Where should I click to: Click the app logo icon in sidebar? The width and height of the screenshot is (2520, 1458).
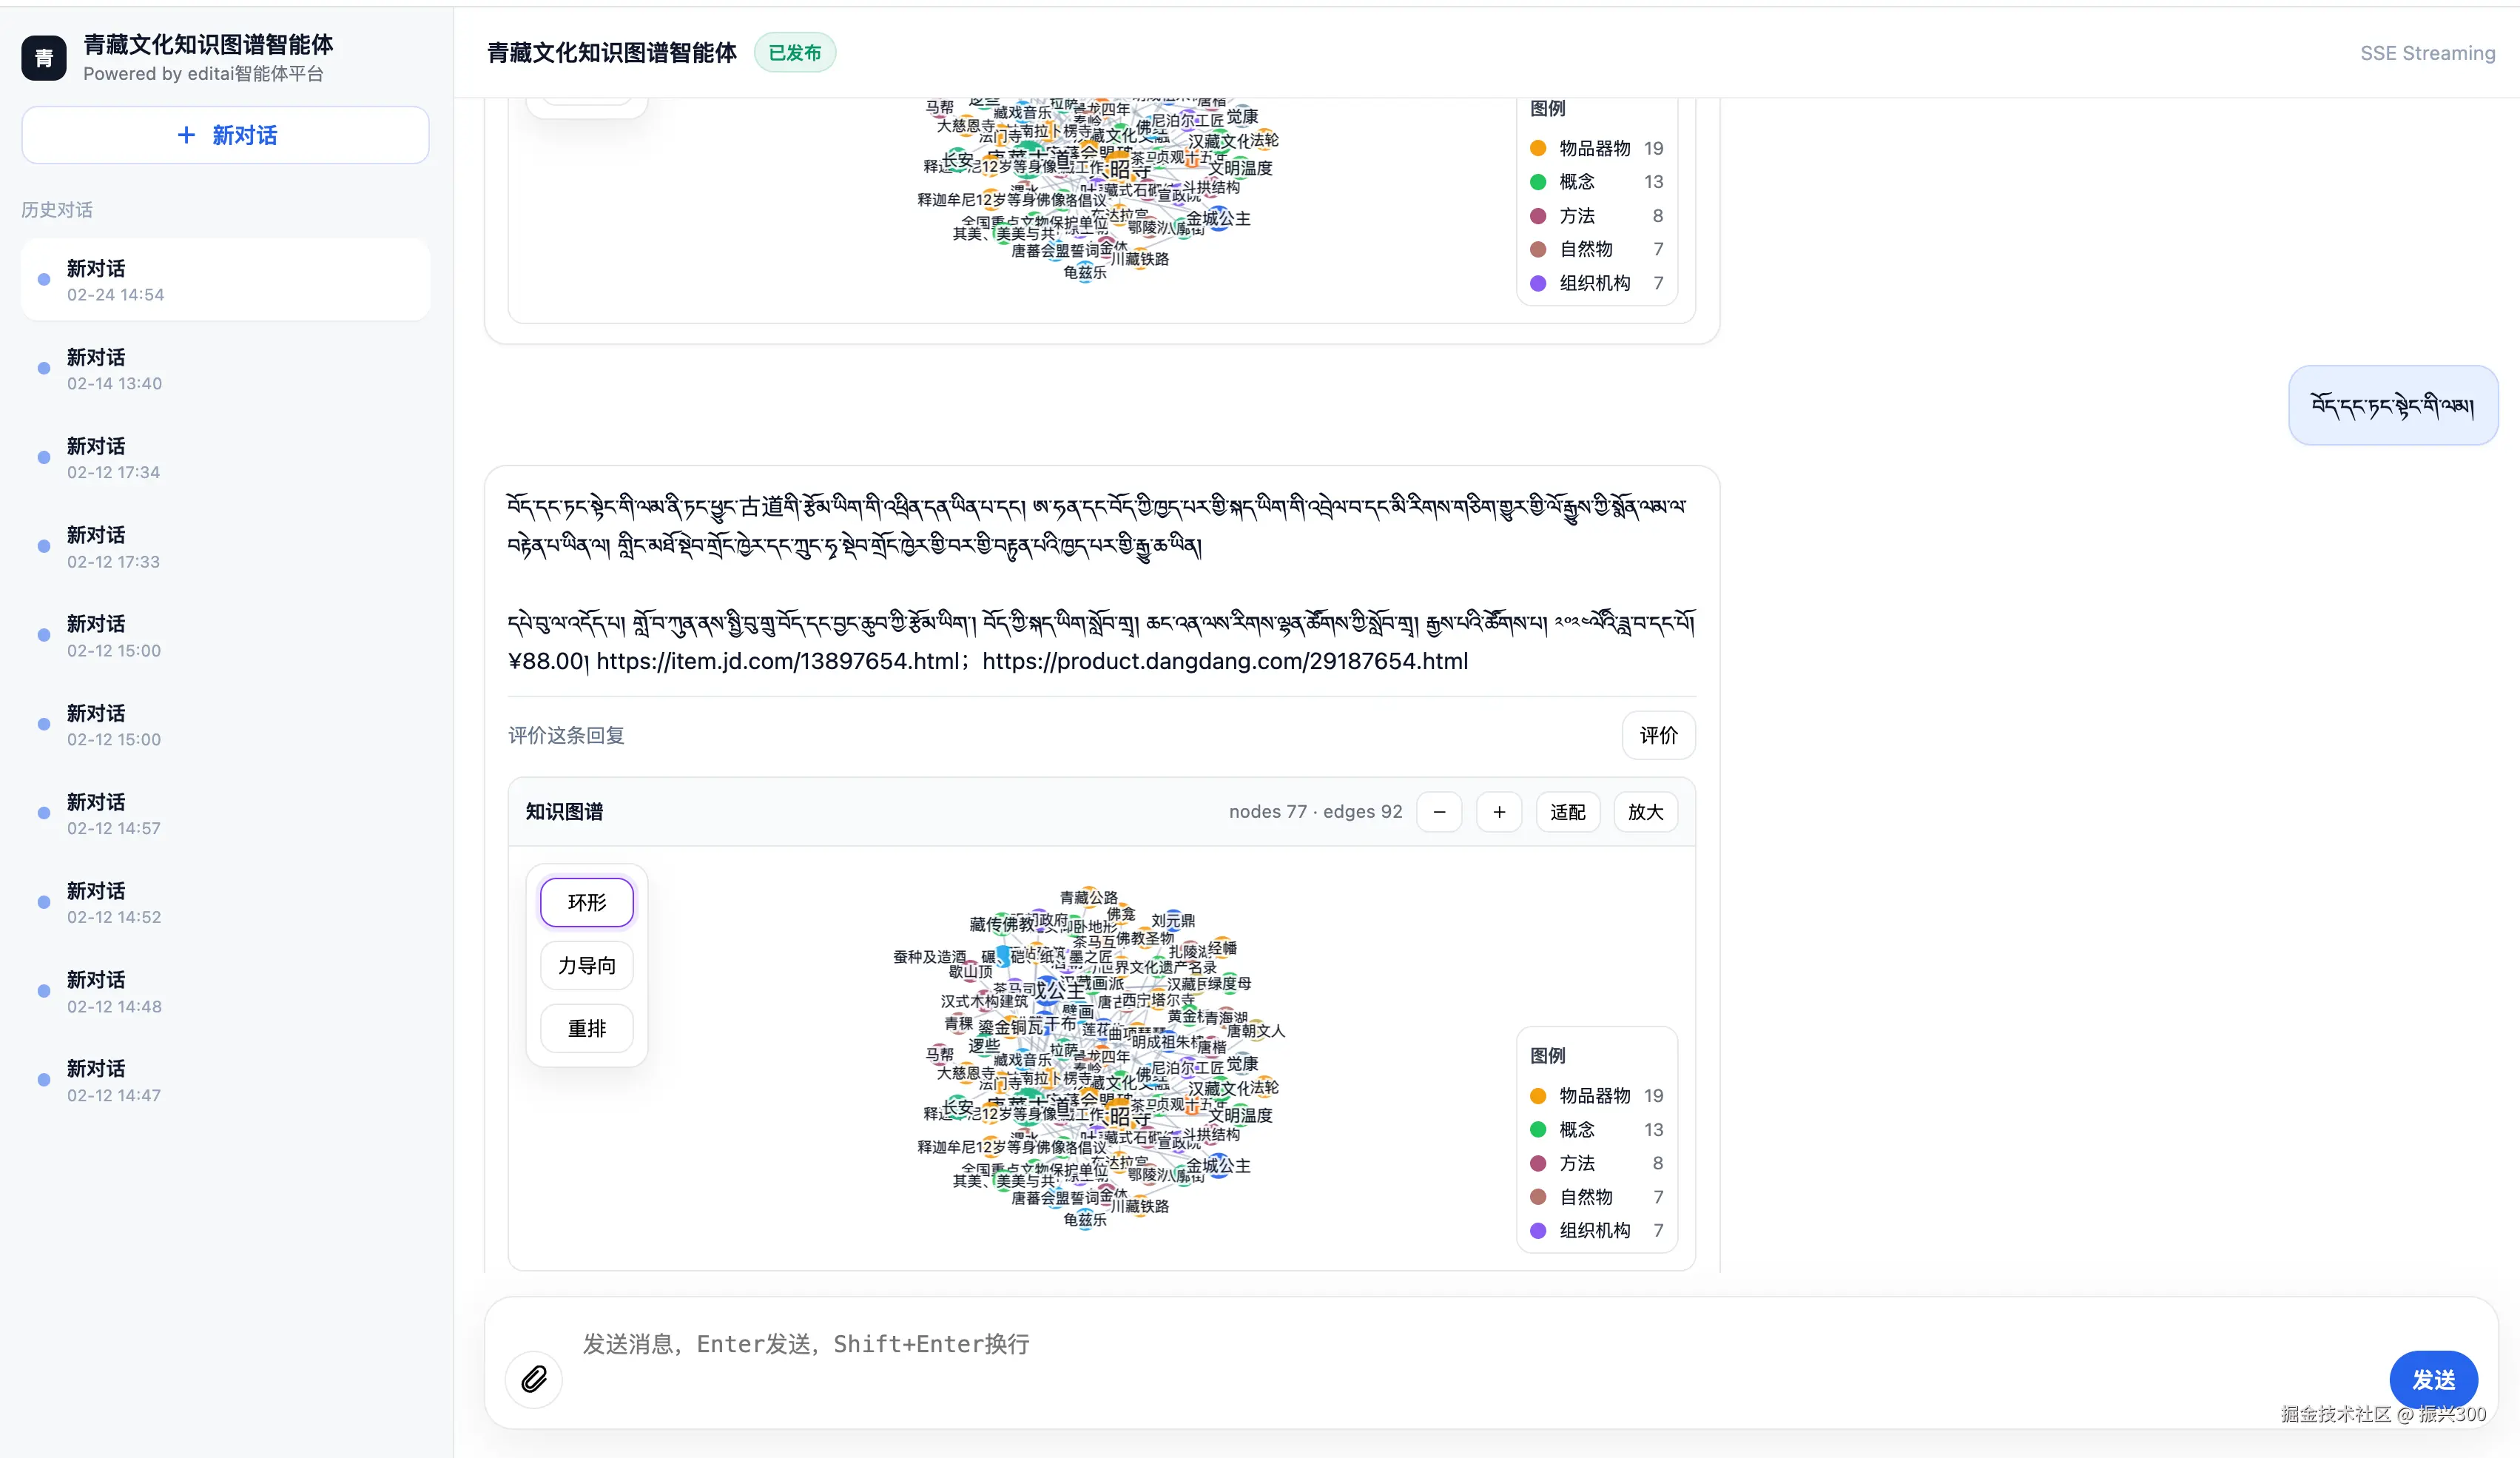[44, 58]
